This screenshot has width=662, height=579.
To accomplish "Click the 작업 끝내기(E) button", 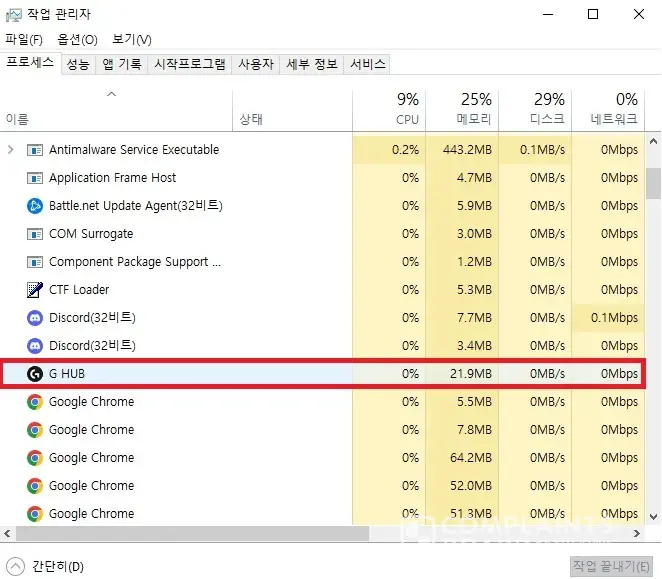I will click(611, 566).
